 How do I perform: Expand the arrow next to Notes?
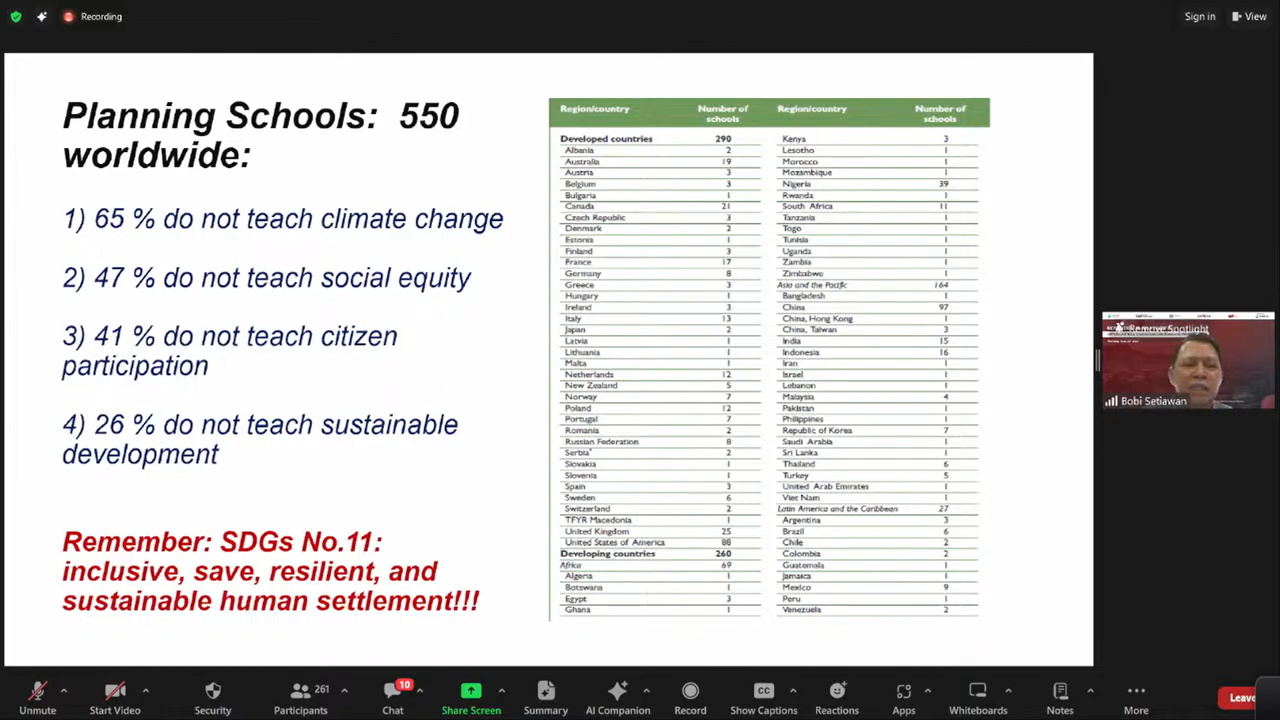tap(1090, 691)
